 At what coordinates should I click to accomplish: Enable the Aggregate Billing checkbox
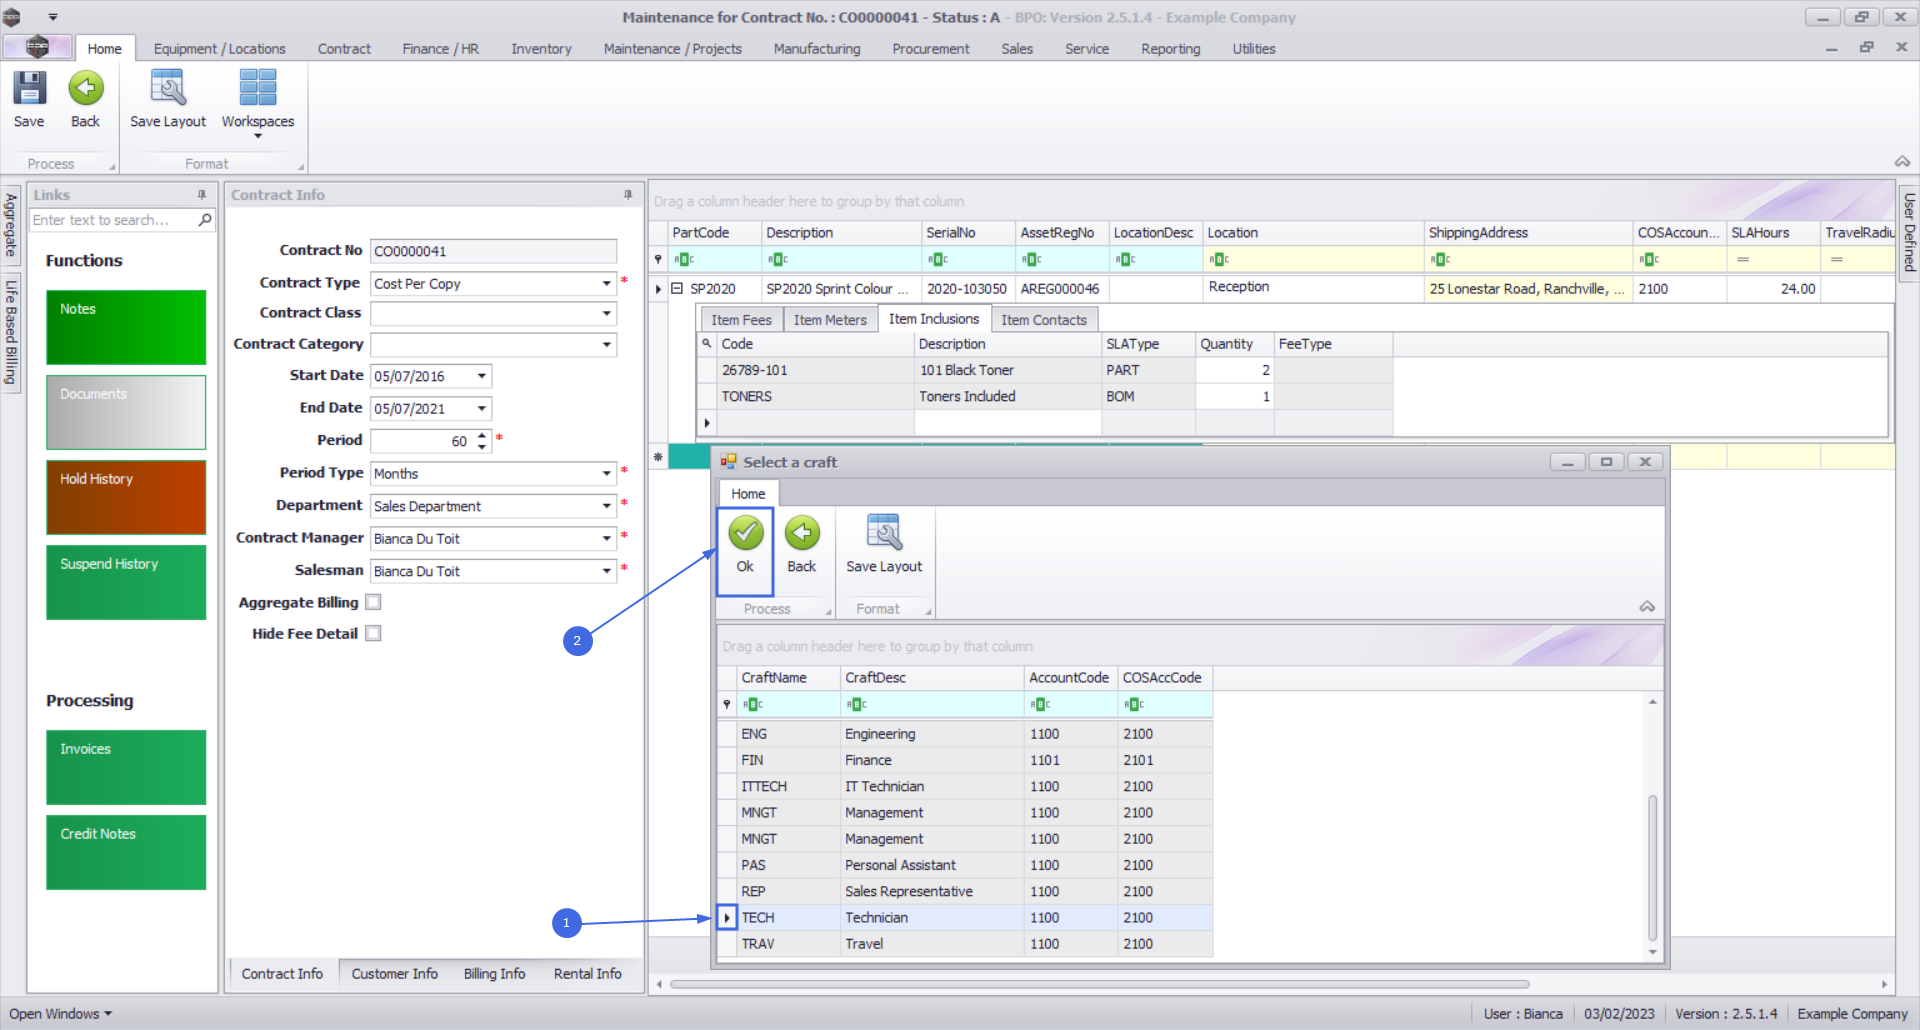tap(374, 602)
